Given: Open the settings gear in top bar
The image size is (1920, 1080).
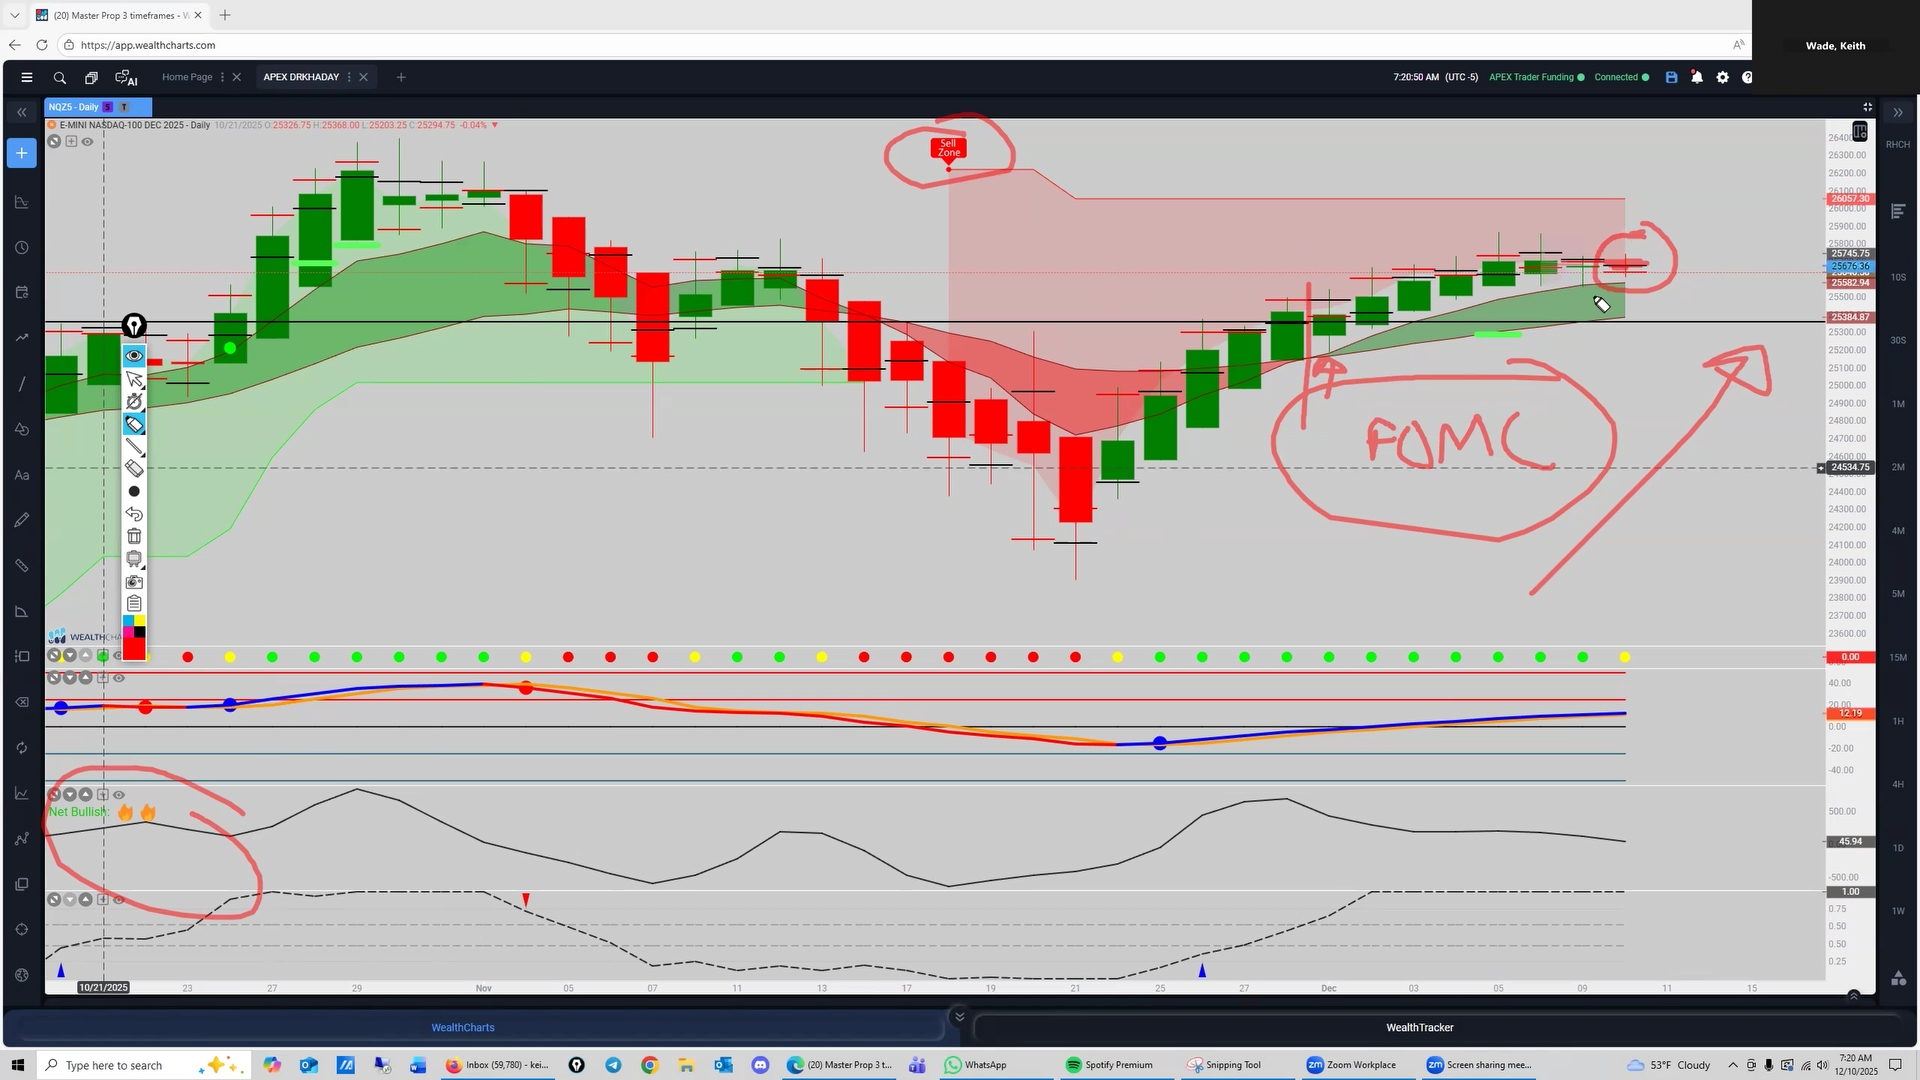Looking at the screenshot, I should pos(1722,77).
